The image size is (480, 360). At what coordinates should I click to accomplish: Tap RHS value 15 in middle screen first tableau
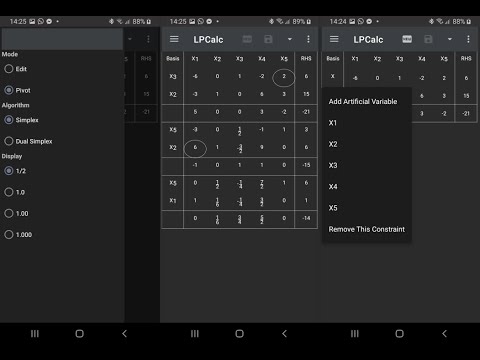point(306,94)
